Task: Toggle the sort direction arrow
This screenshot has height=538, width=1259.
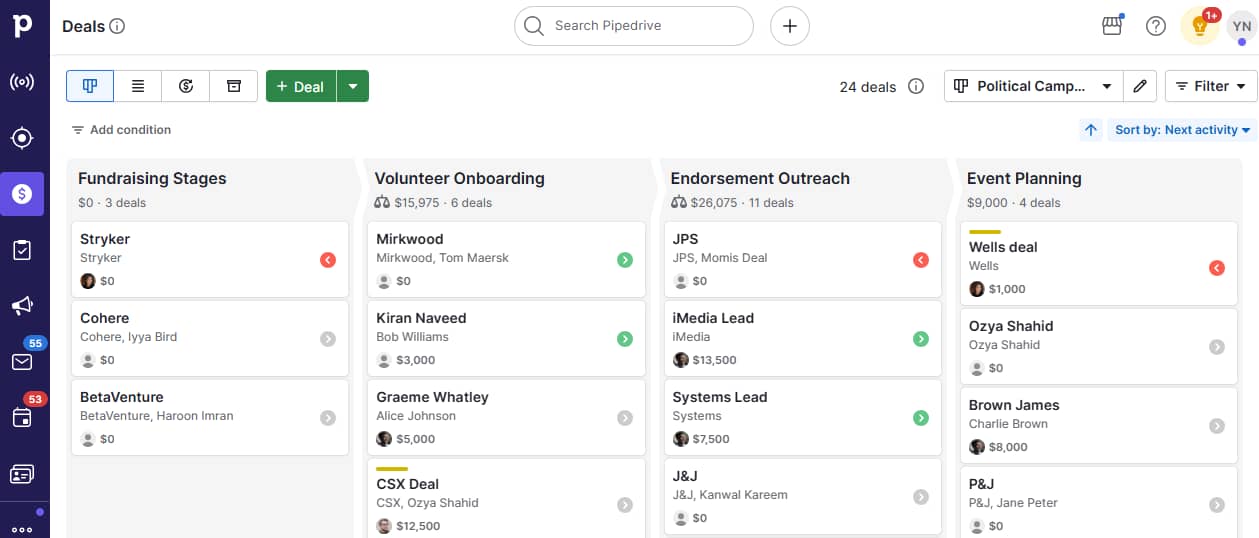Action: 1091,130
